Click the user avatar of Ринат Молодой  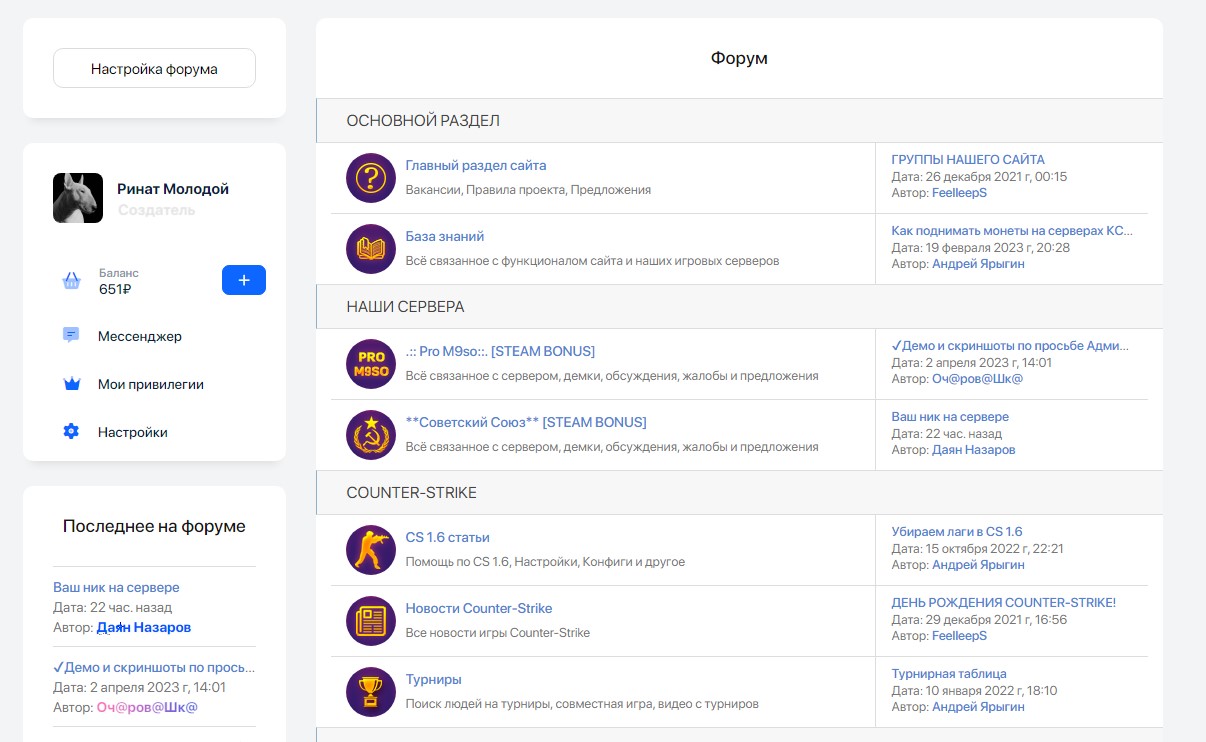coord(78,198)
